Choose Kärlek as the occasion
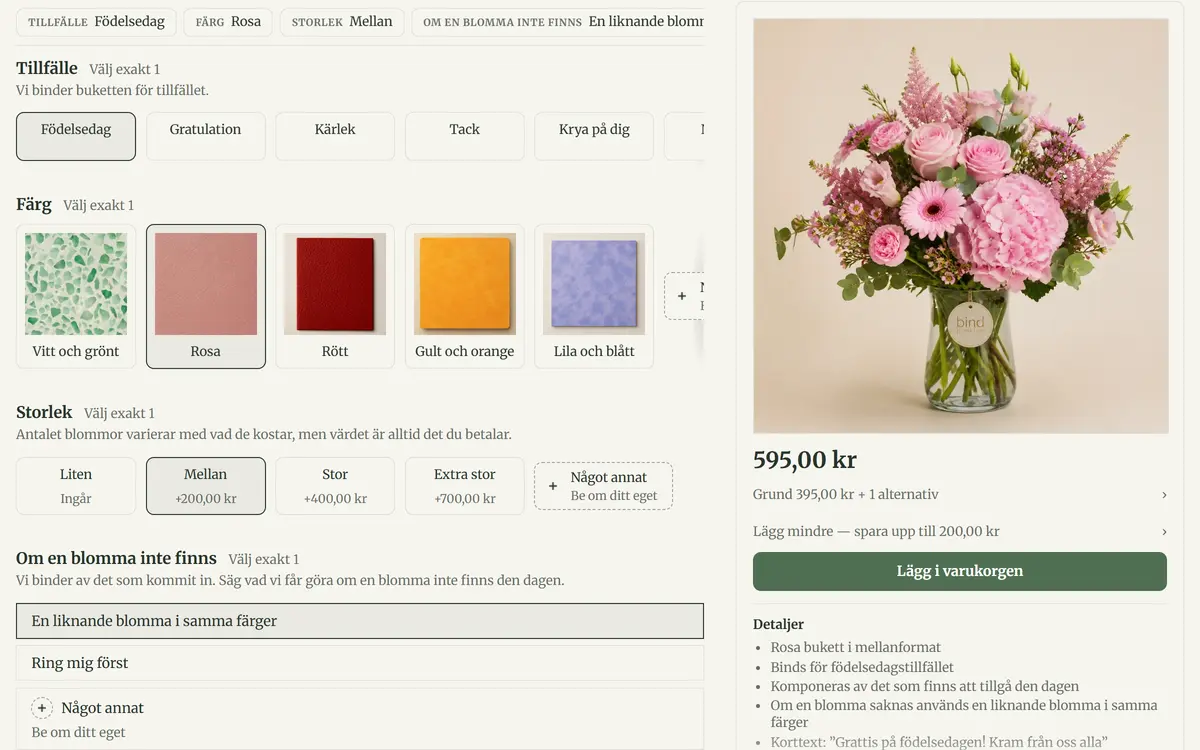Screen dimensions: 1200x750 pos(335,136)
